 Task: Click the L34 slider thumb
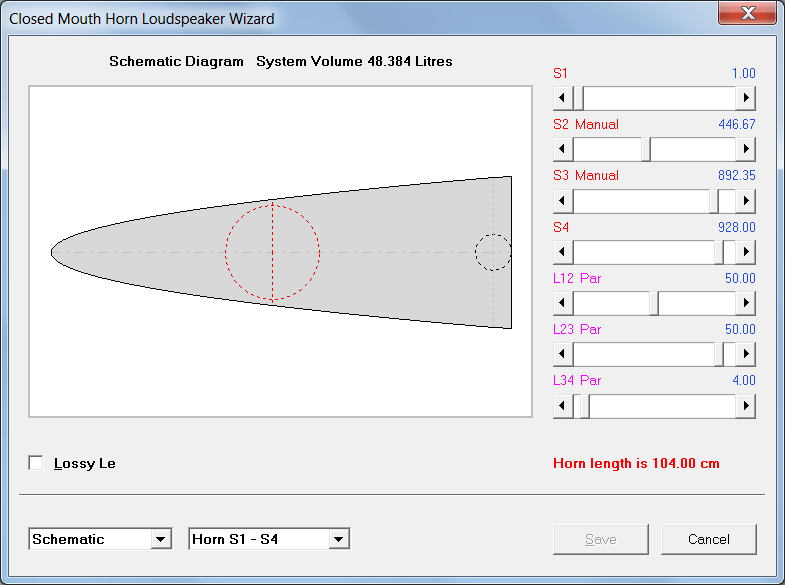pyautogui.click(x=584, y=406)
